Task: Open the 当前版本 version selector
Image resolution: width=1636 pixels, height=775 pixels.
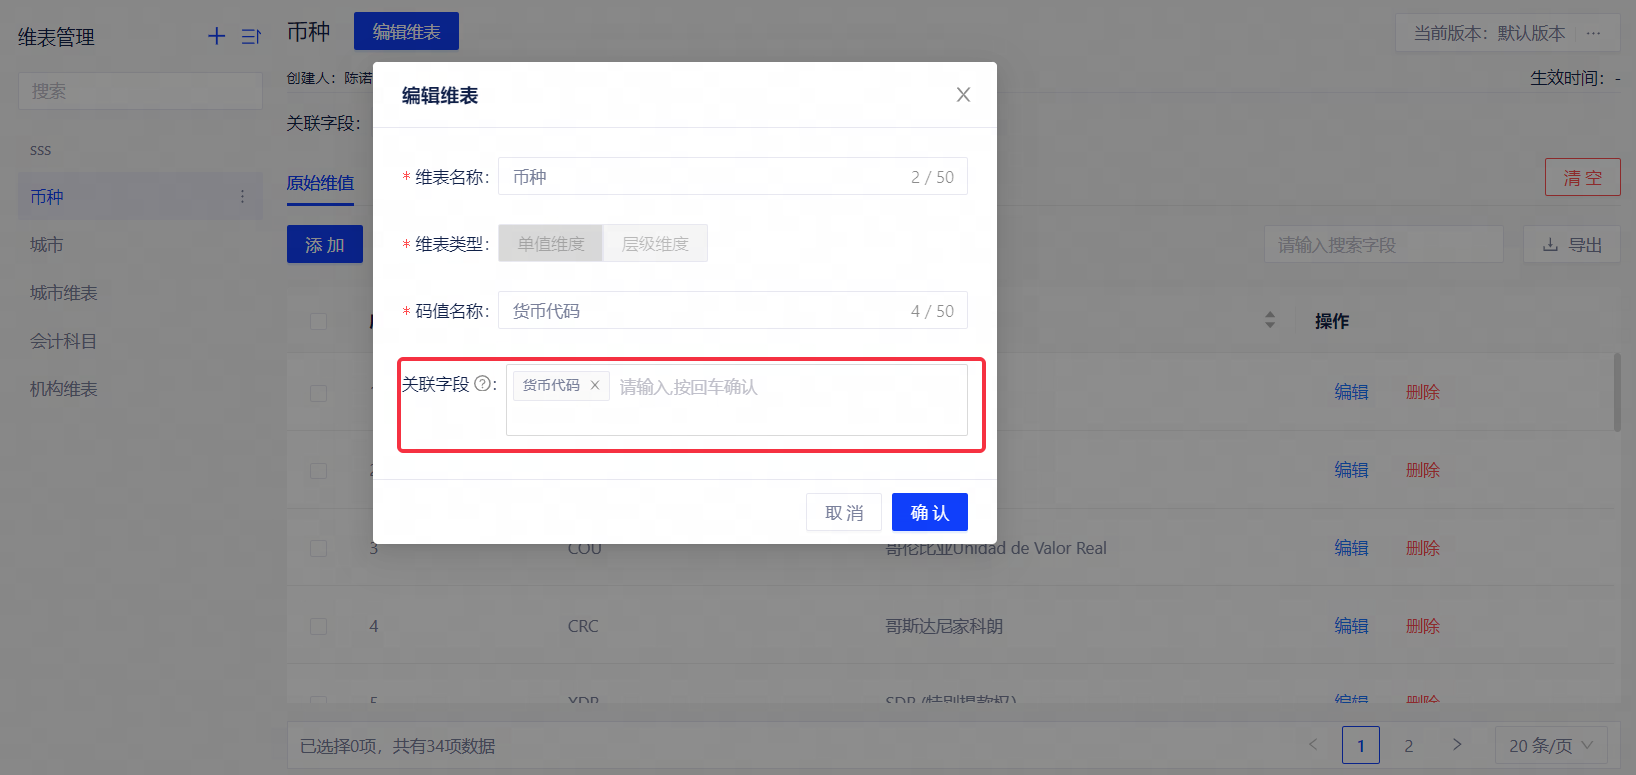Action: click(1488, 33)
